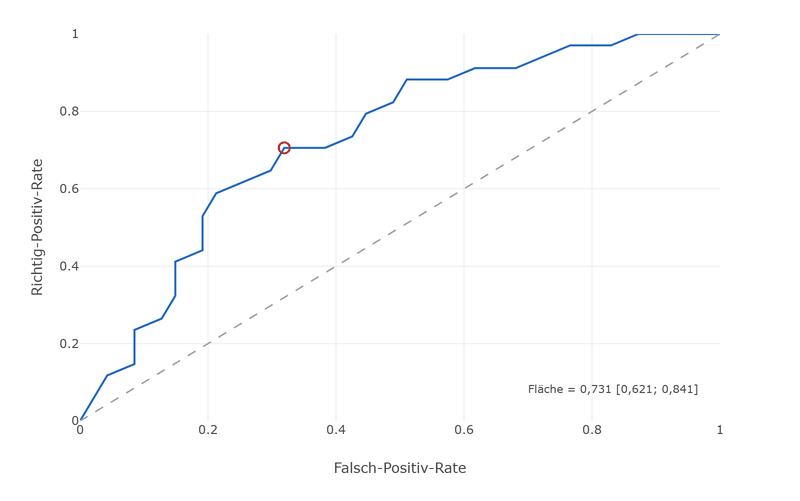Click x-axis tick label 0.4
The height and width of the screenshot is (501, 800).
point(336,430)
